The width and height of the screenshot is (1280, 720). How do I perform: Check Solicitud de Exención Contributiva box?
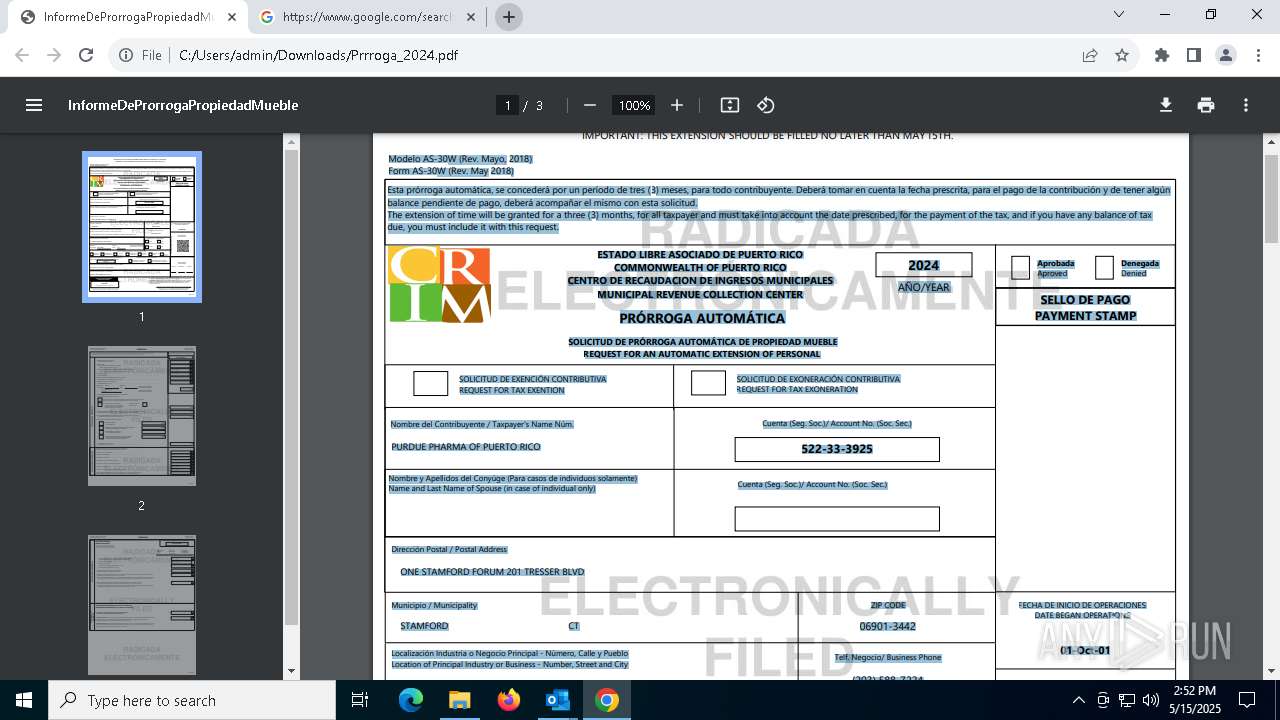(431, 383)
